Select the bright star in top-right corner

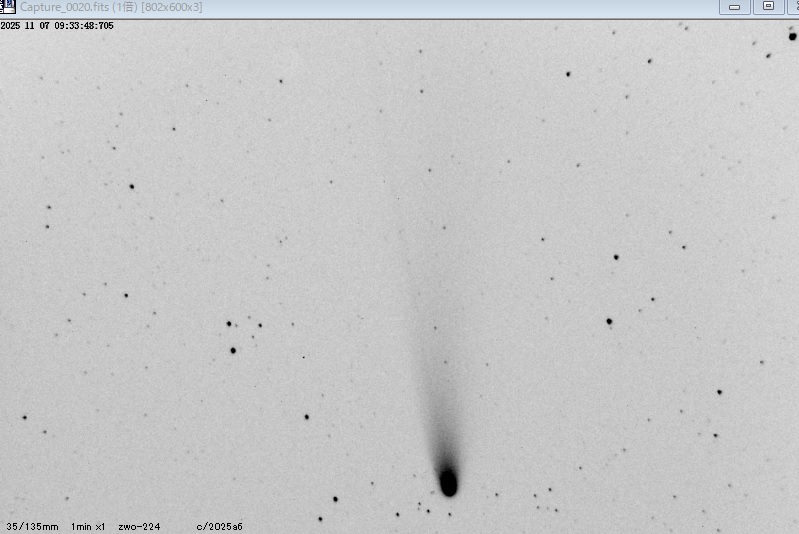coord(792,36)
